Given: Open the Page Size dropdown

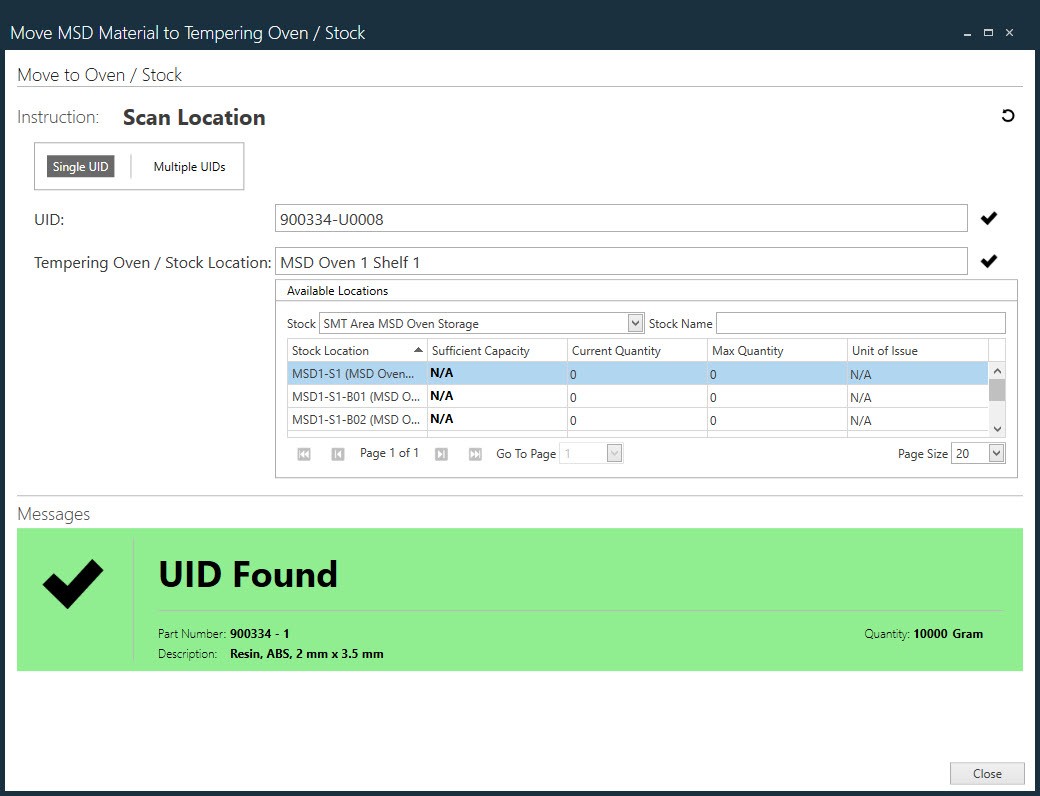Looking at the screenshot, I should point(996,453).
